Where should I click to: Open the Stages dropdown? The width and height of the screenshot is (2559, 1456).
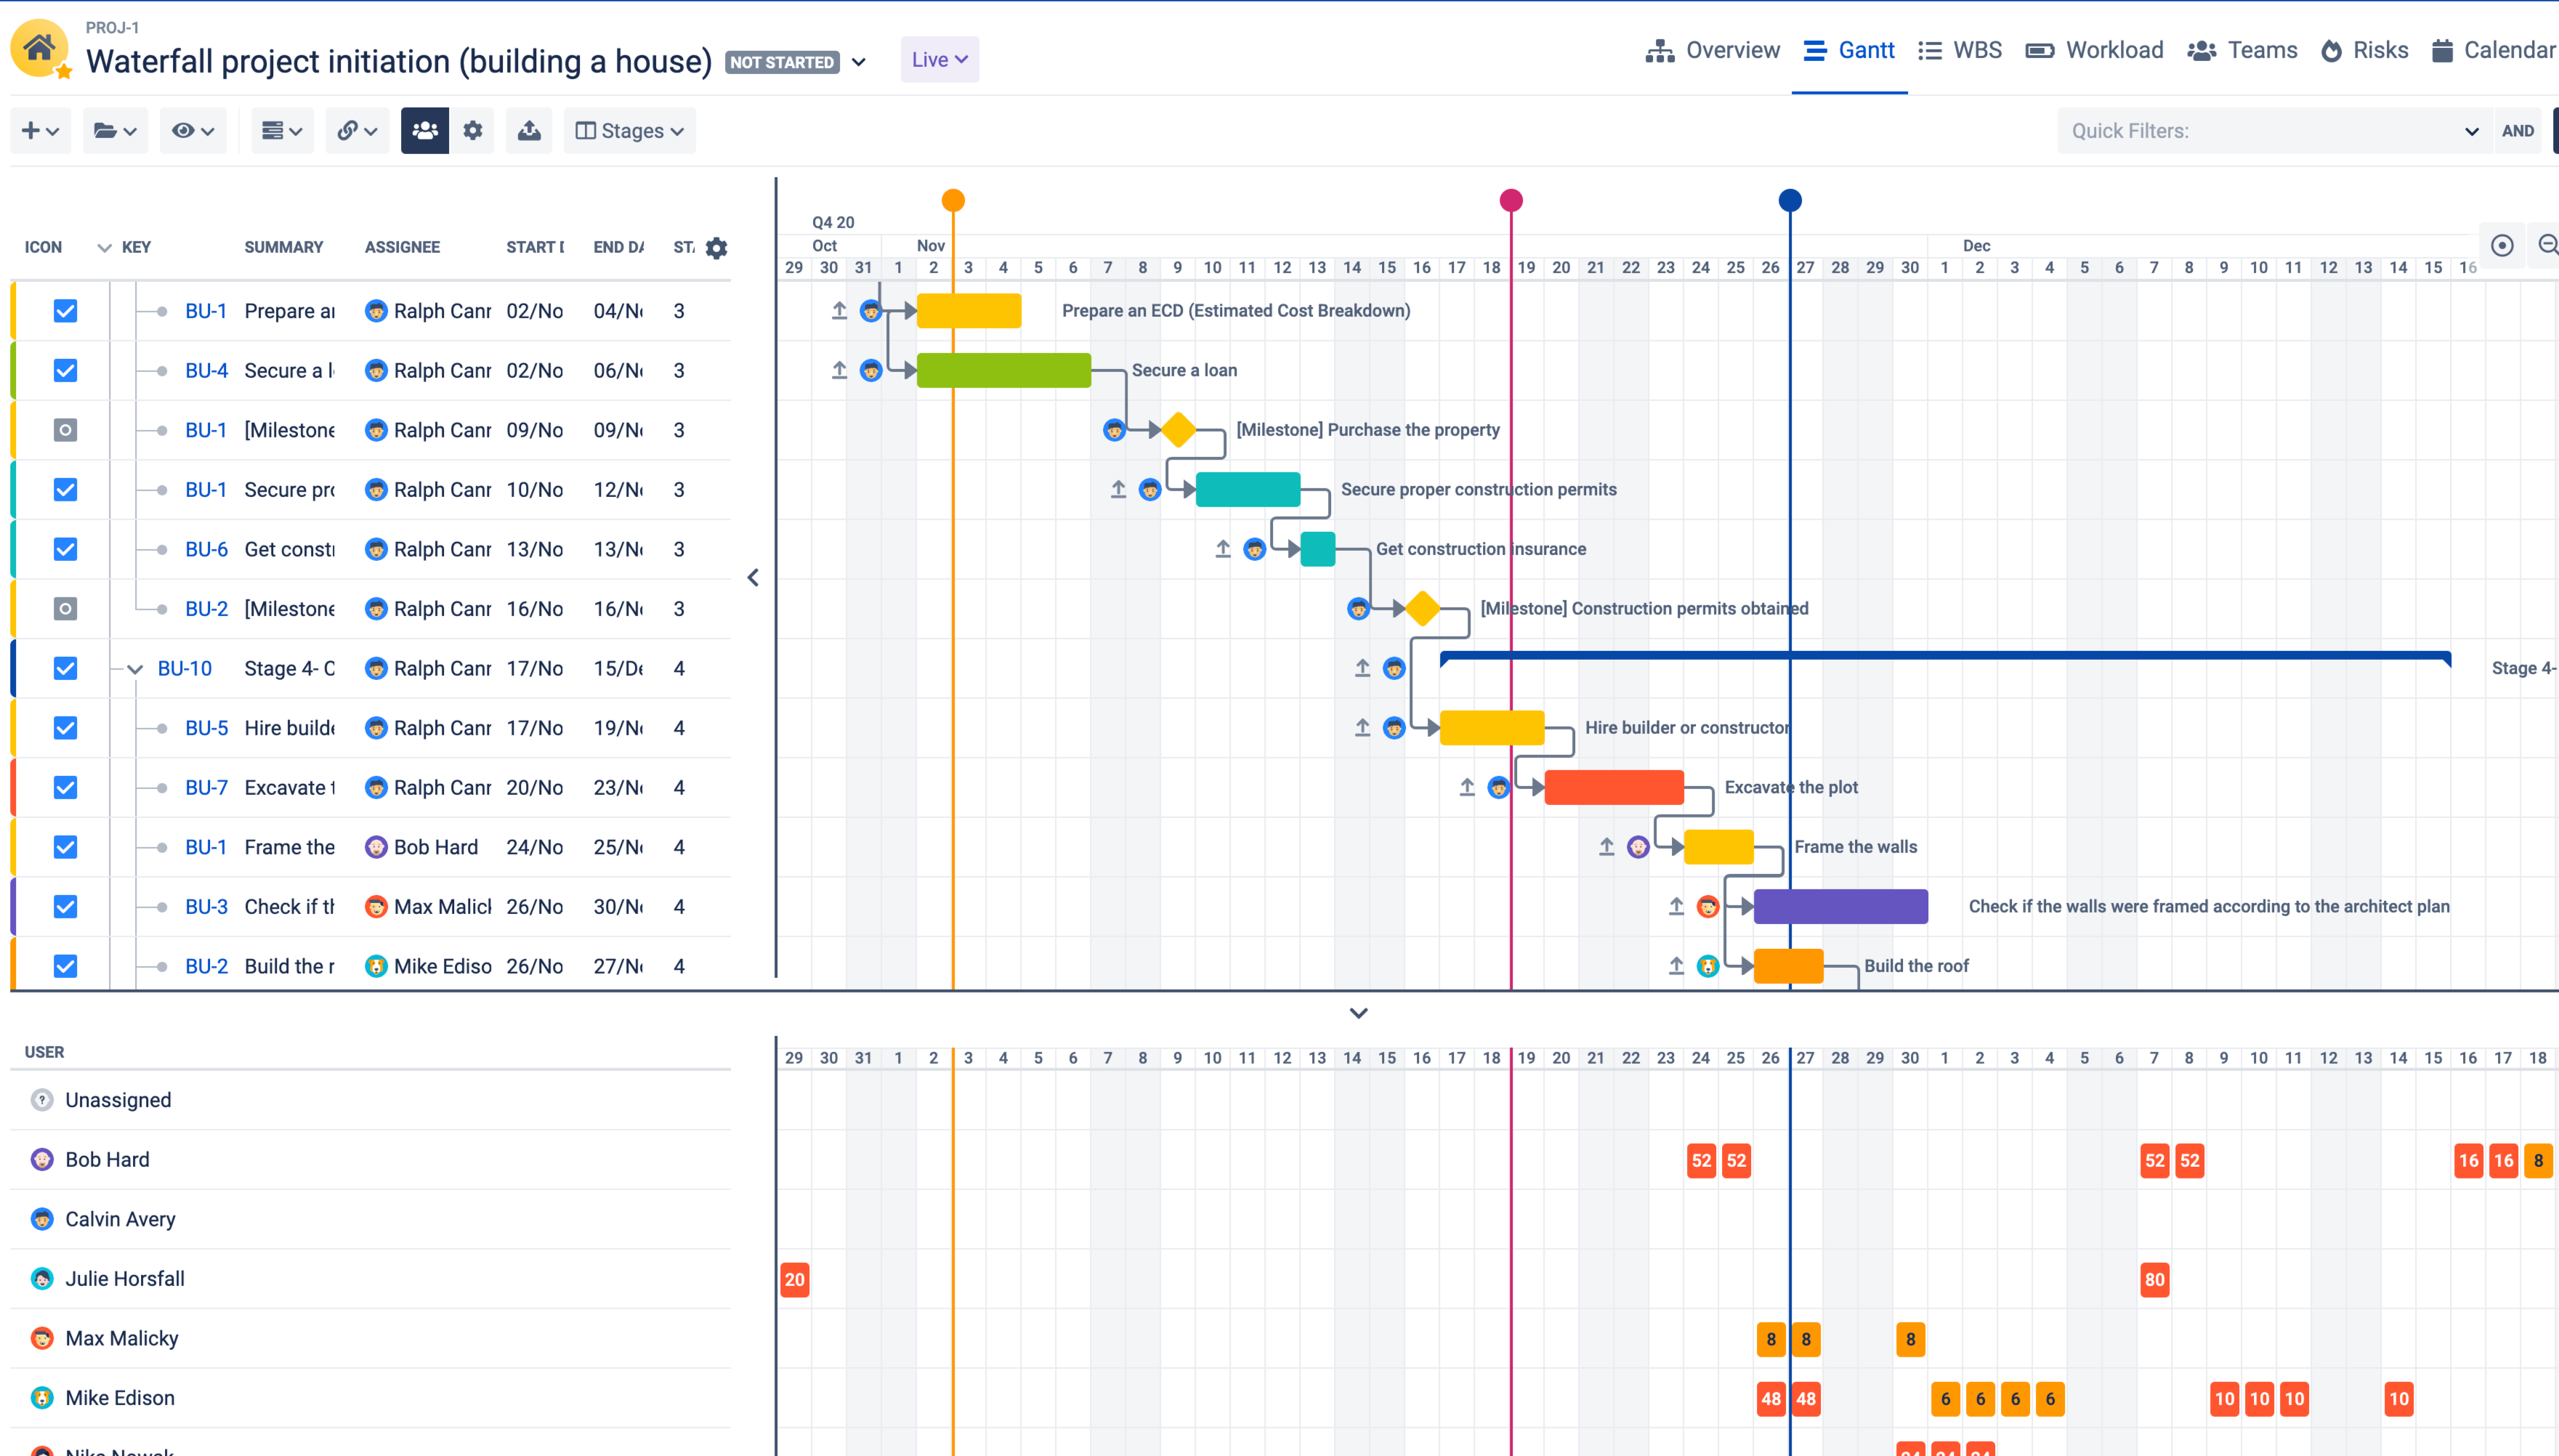pyautogui.click(x=630, y=131)
